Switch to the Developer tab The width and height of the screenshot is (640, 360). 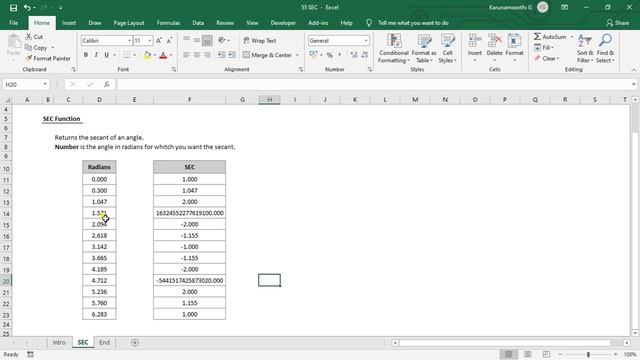pos(283,23)
